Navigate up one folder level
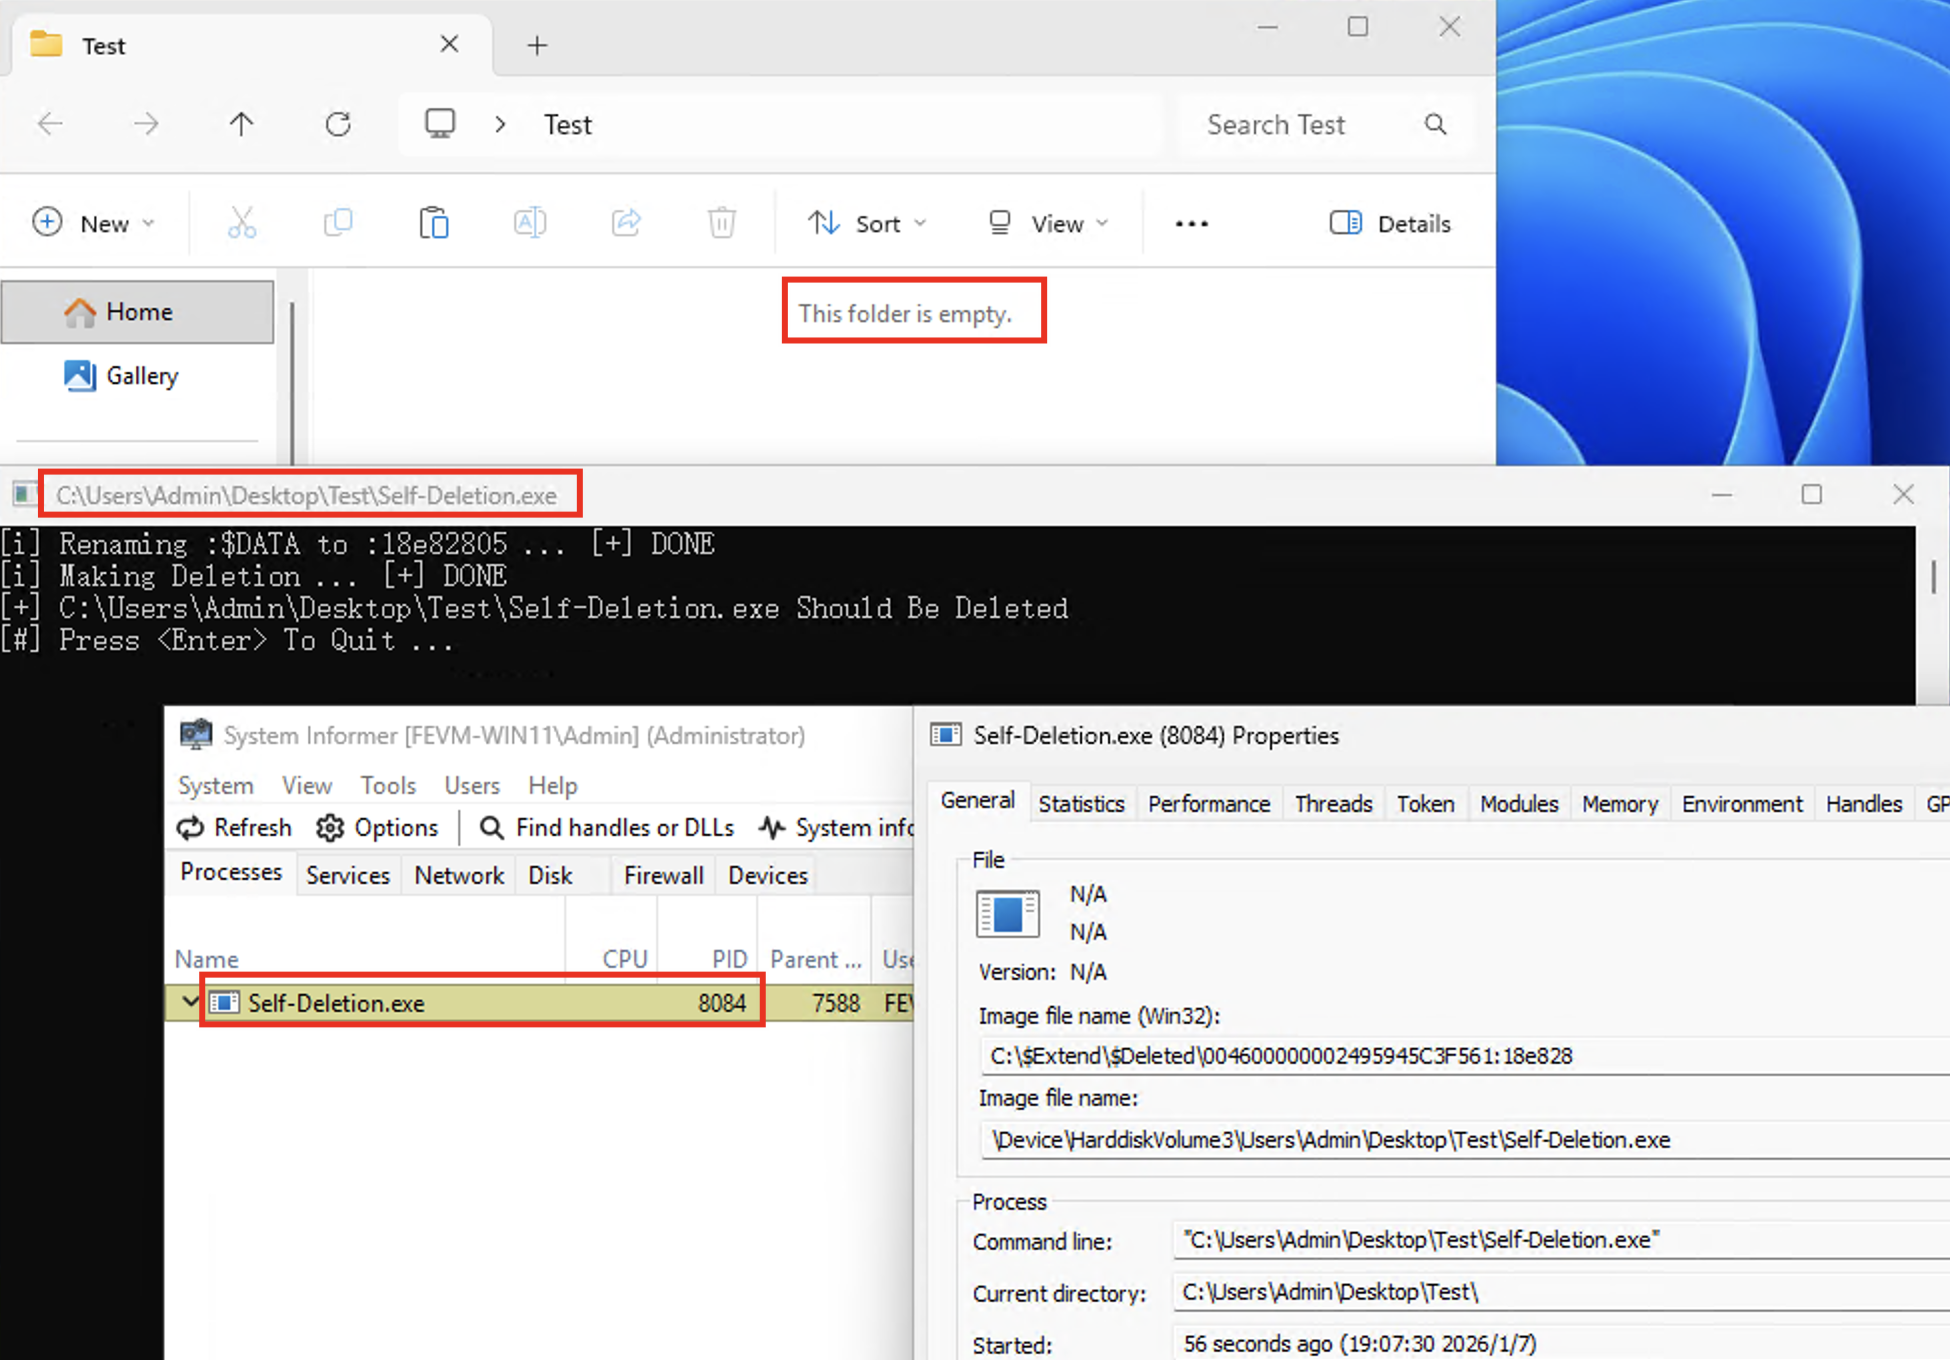 pyautogui.click(x=241, y=124)
